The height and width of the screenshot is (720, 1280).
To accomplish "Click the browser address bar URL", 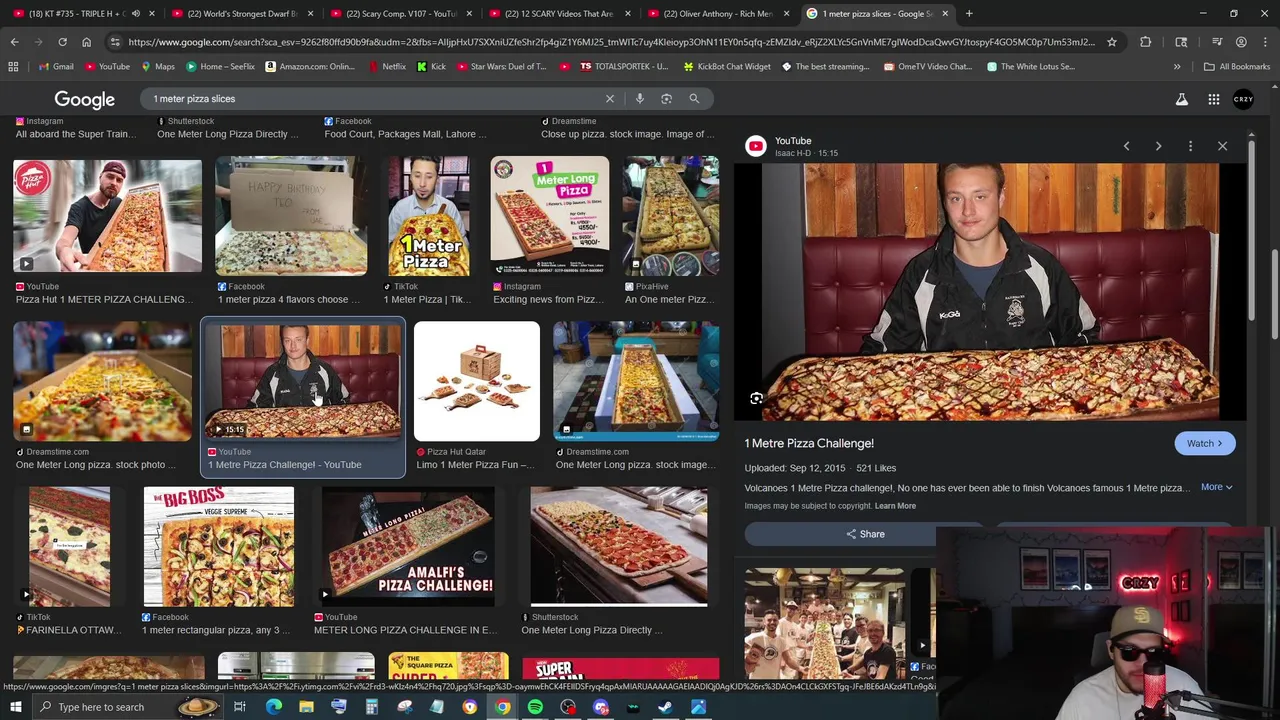I will pyautogui.click(x=610, y=42).
